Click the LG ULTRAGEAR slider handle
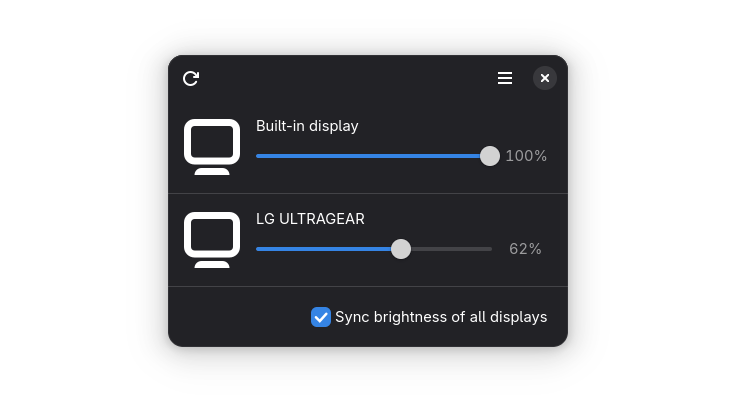 click(401, 249)
